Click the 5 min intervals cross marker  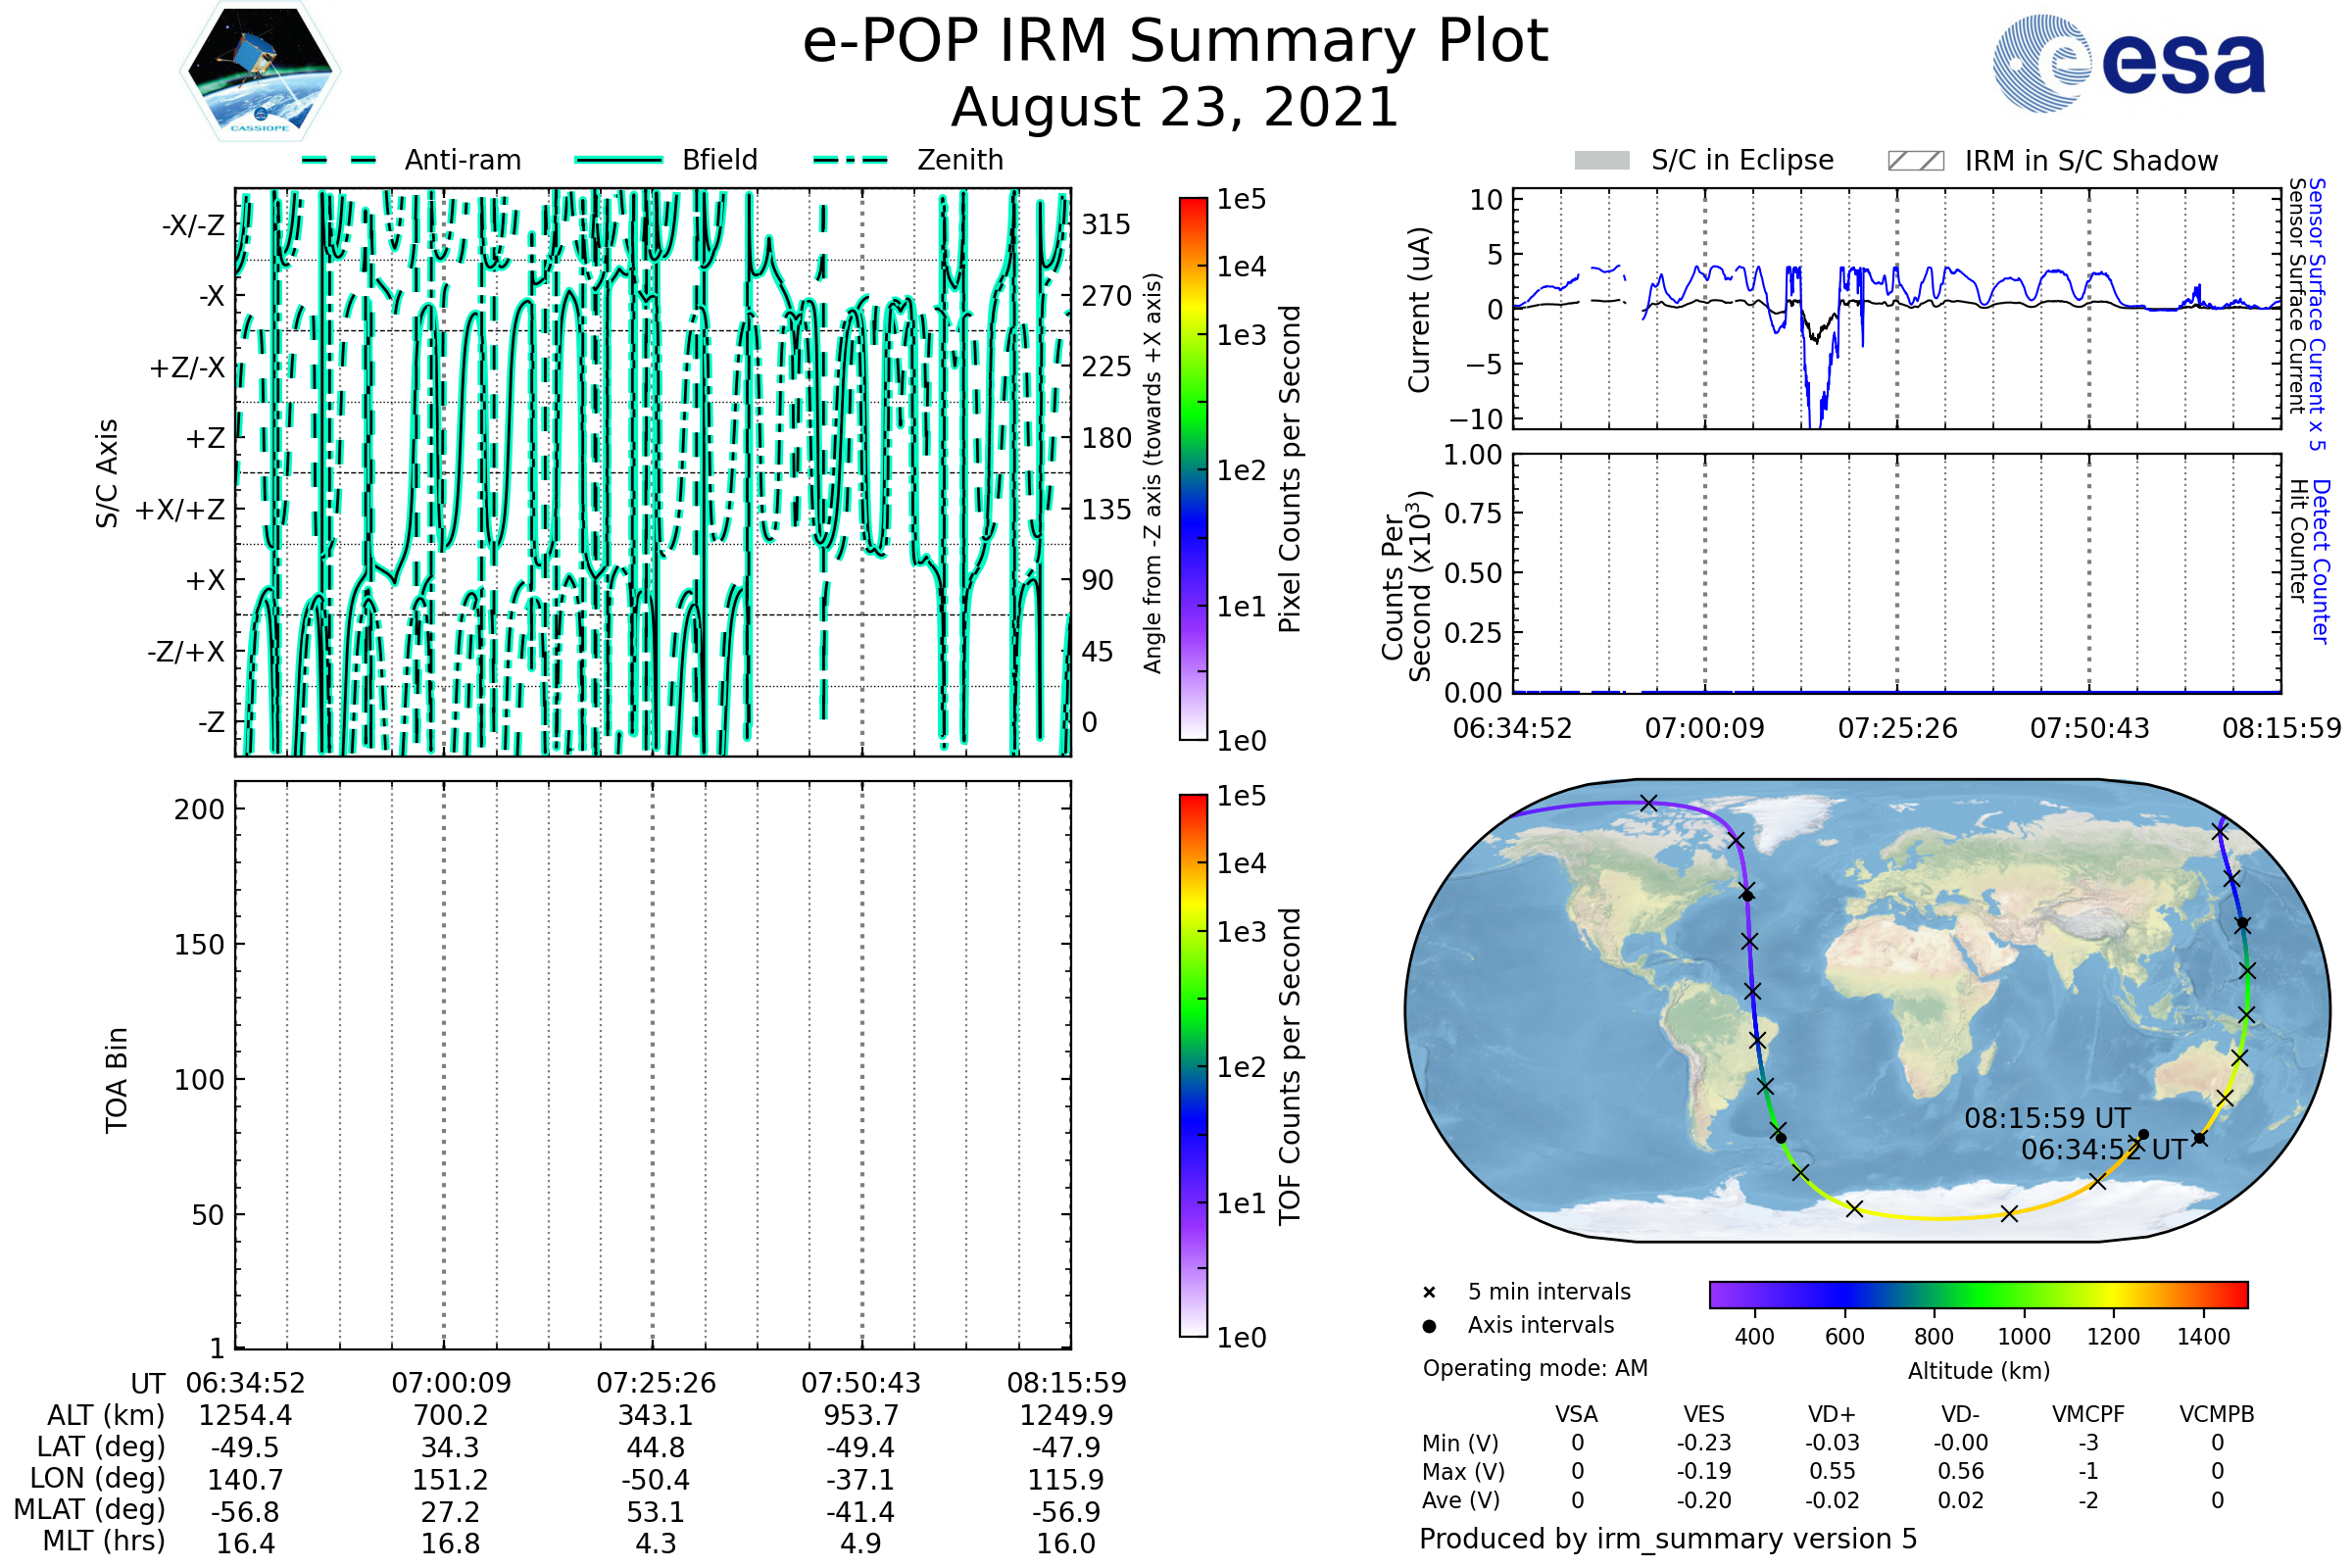click(x=1429, y=1293)
